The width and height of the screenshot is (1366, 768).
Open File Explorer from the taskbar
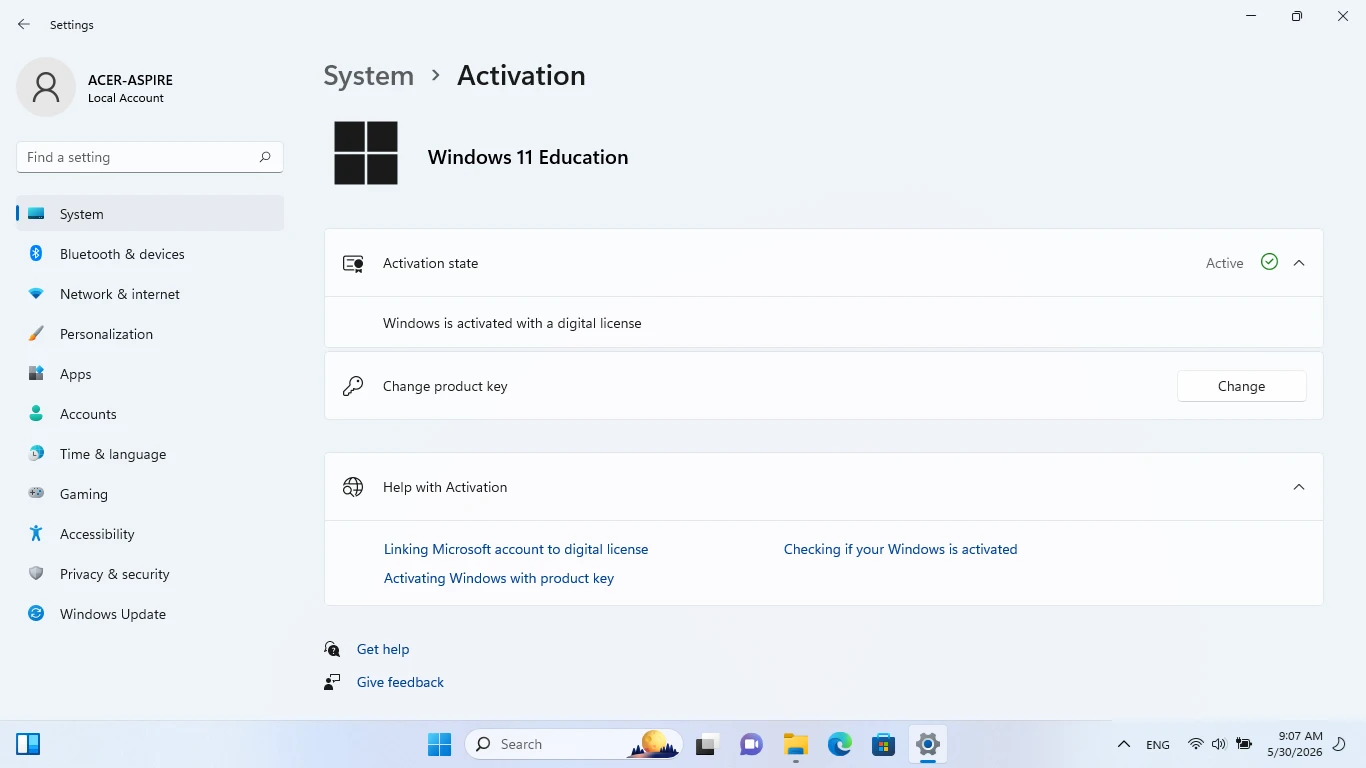[795, 744]
